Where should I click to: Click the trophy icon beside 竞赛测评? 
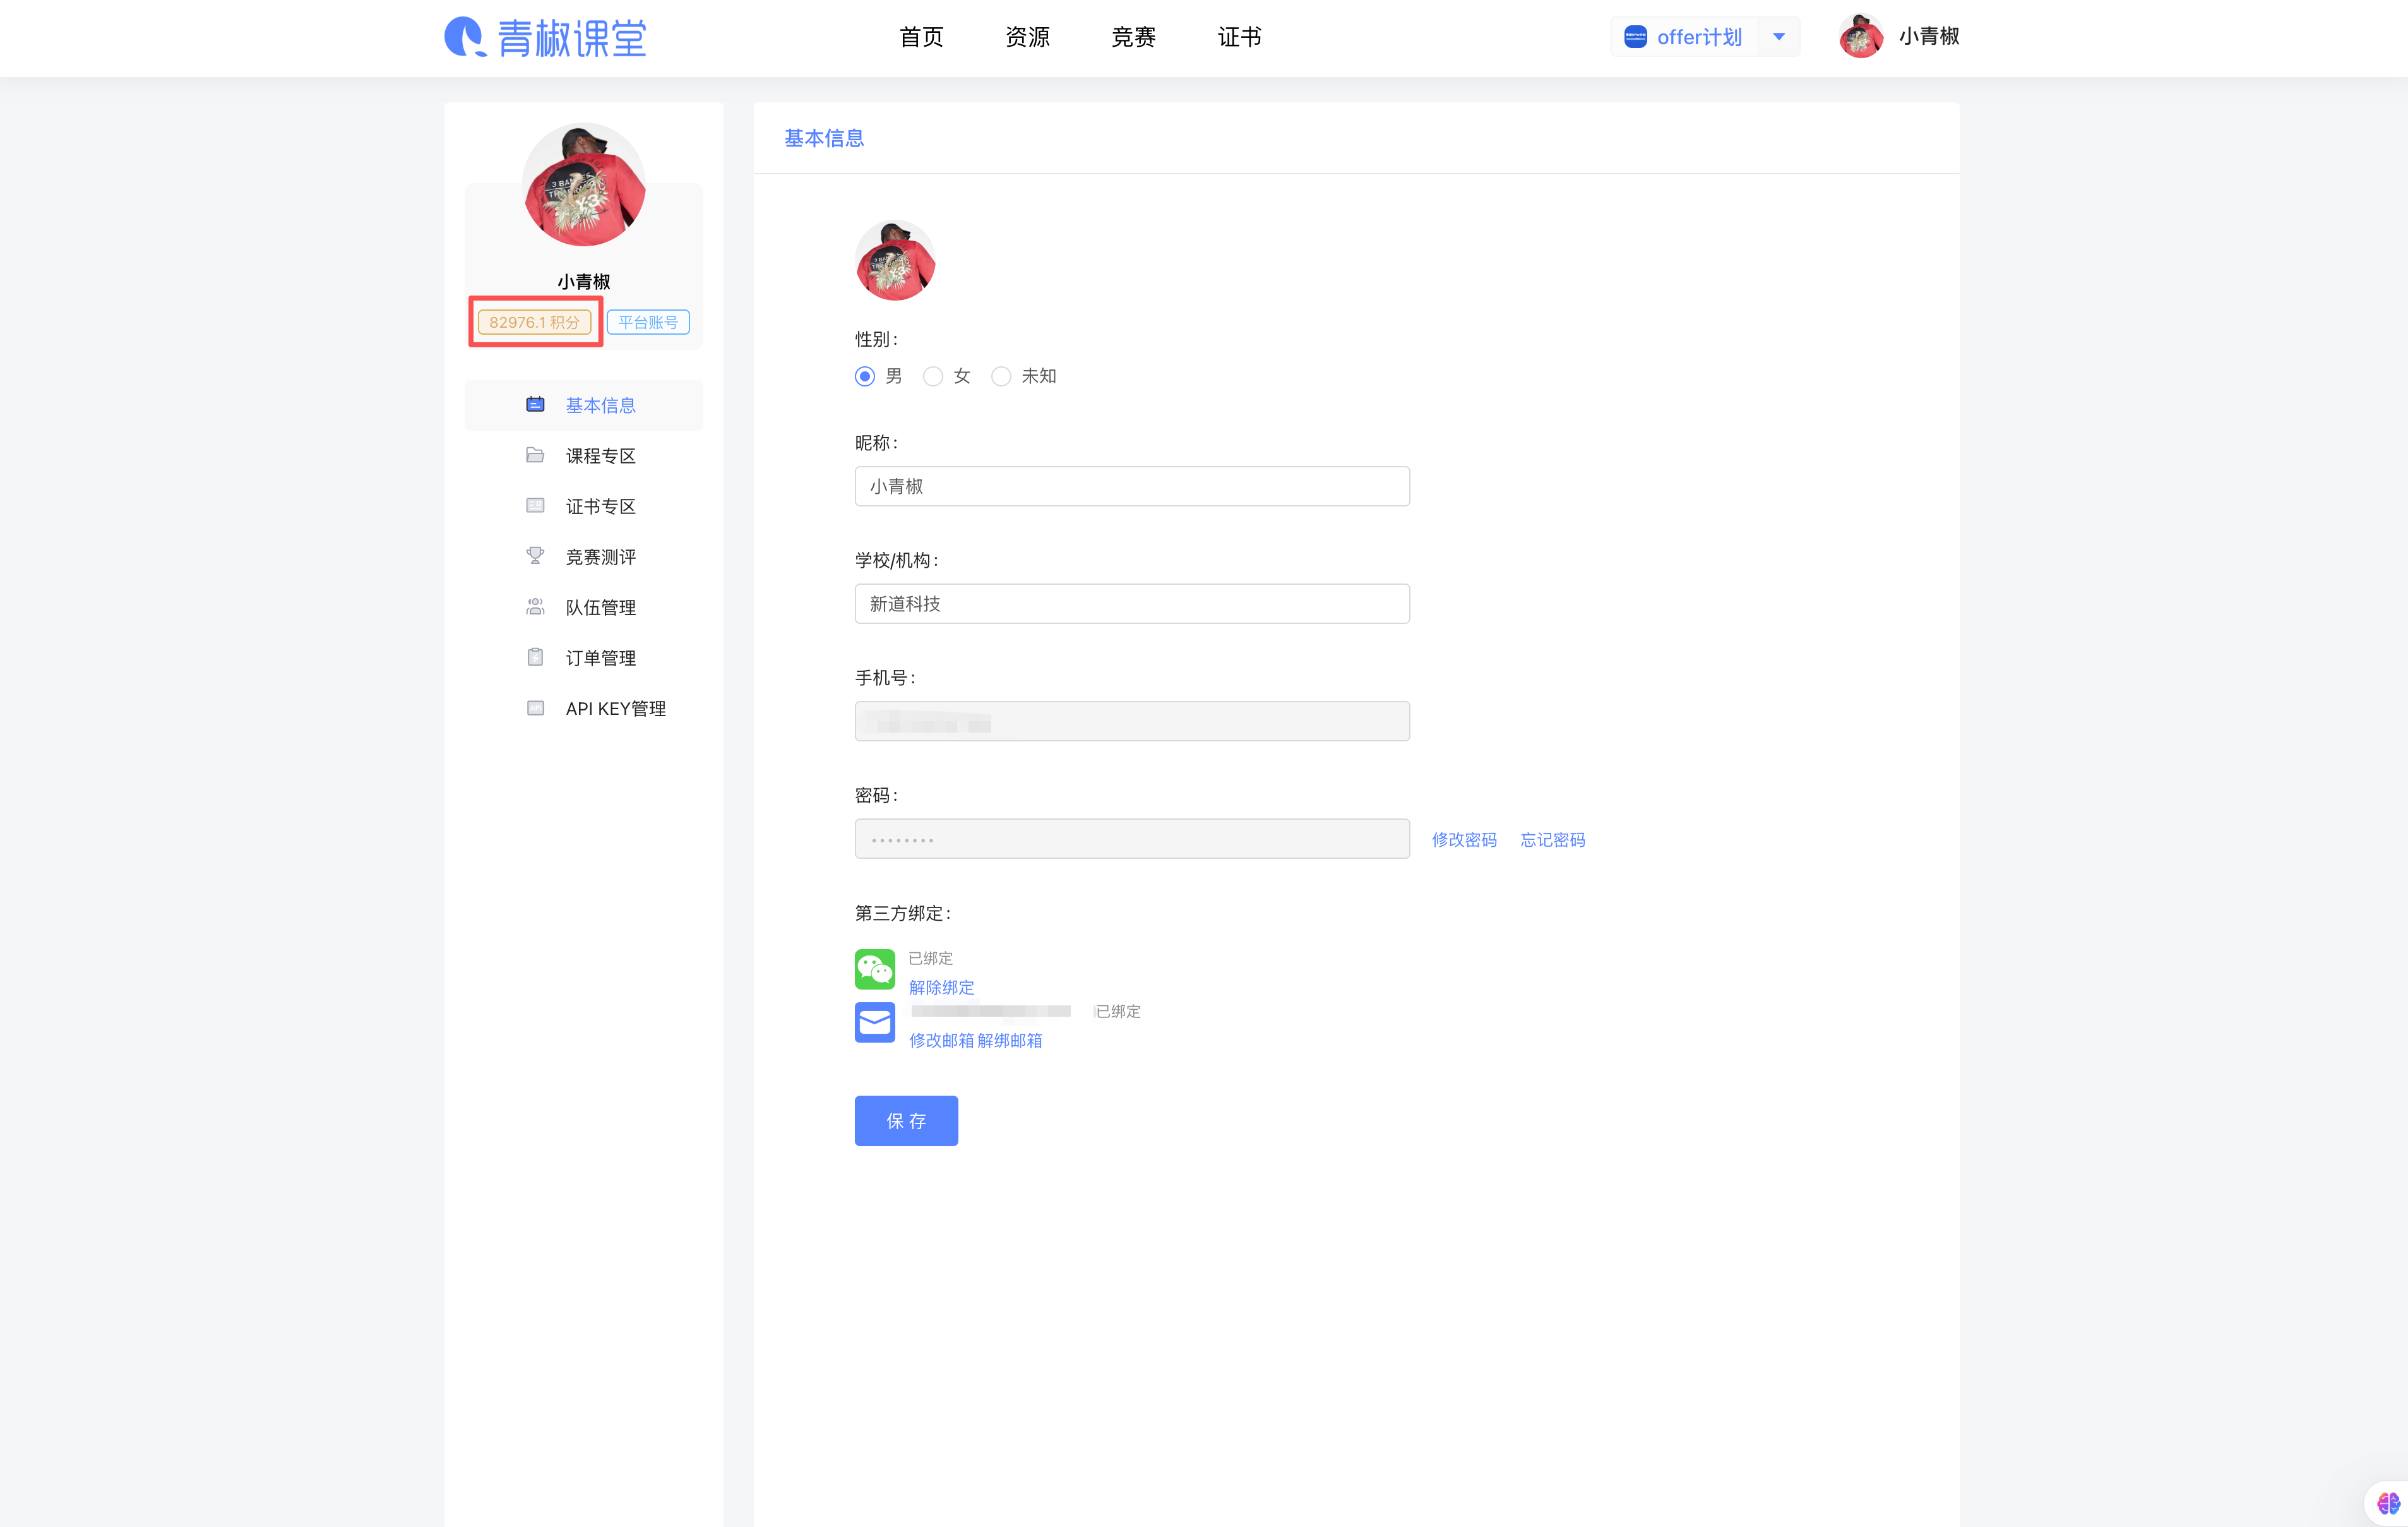point(535,556)
